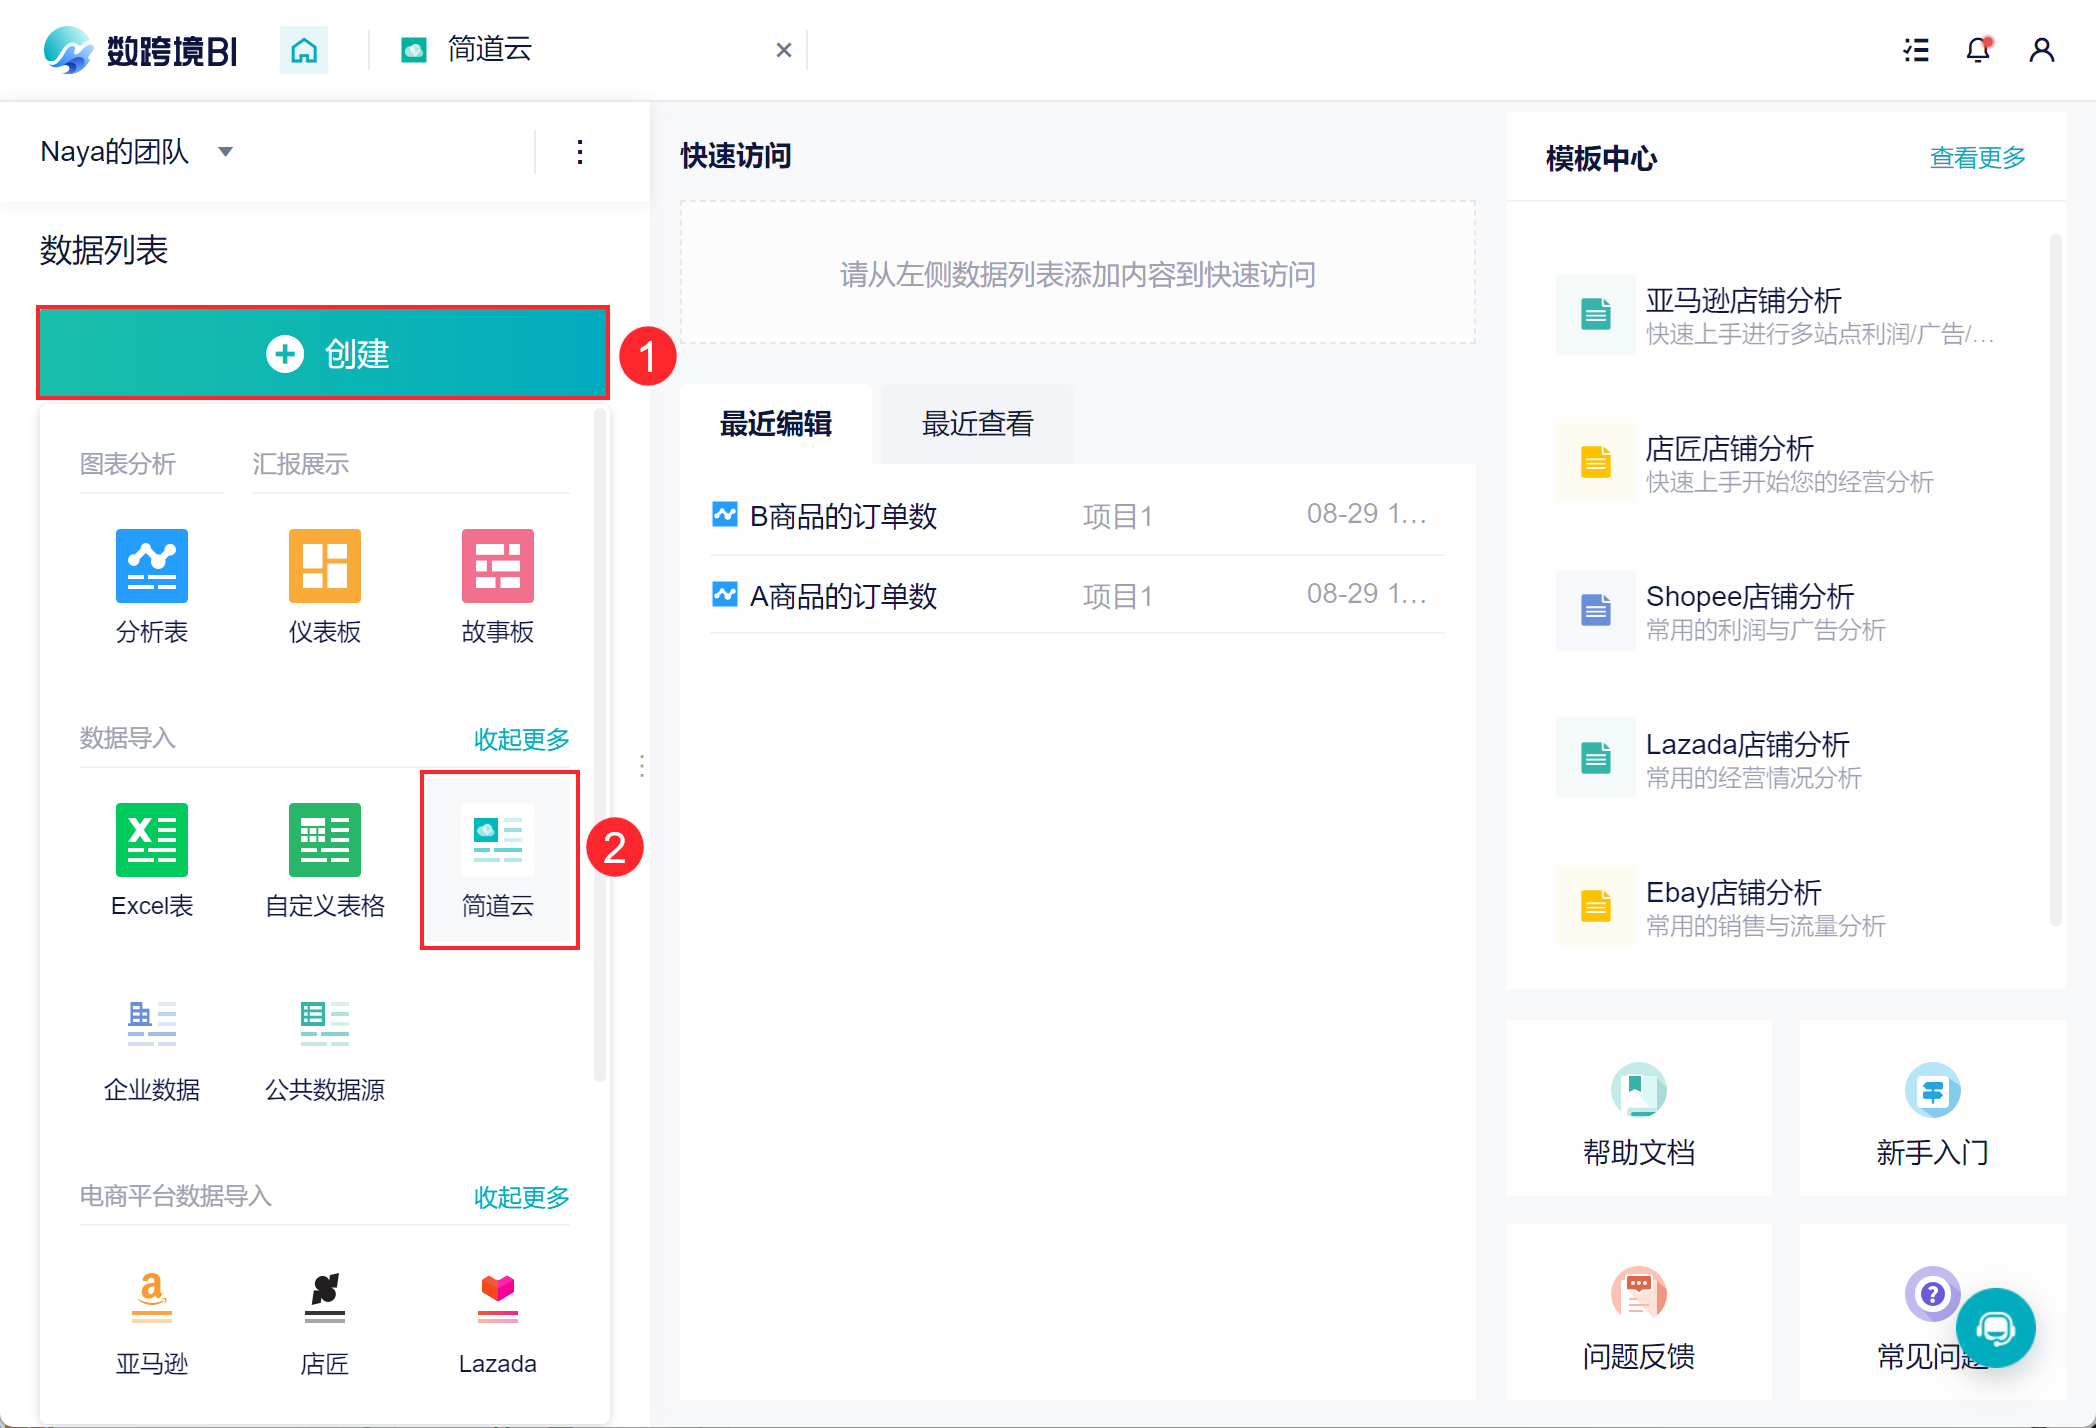The height and width of the screenshot is (1428, 2096).
Task: Expand the Naya的团队 team dropdown
Action: pos(225,152)
